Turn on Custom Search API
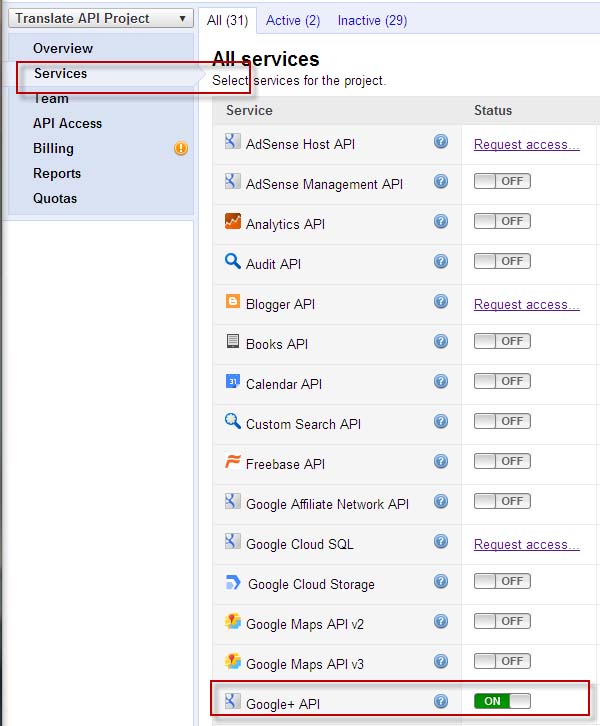Image resolution: width=600 pixels, height=726 pixels. pos(502,421)
